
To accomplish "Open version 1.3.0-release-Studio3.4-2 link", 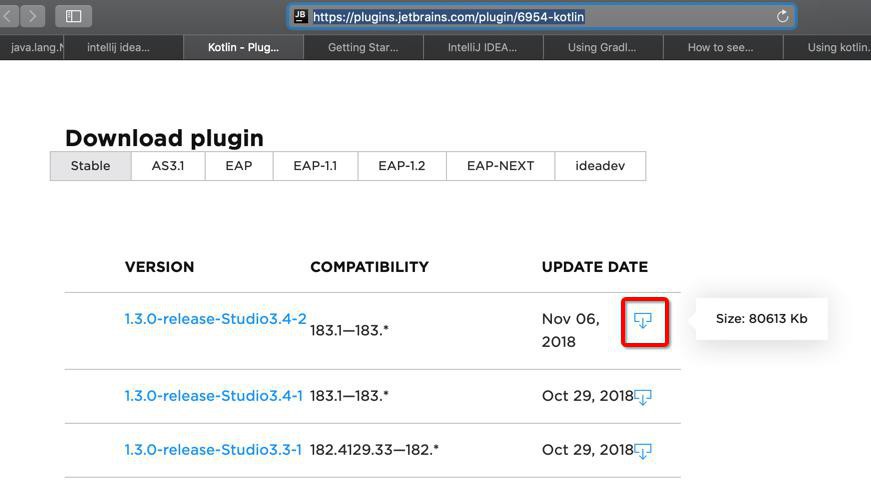I will (x=216, y=319).
